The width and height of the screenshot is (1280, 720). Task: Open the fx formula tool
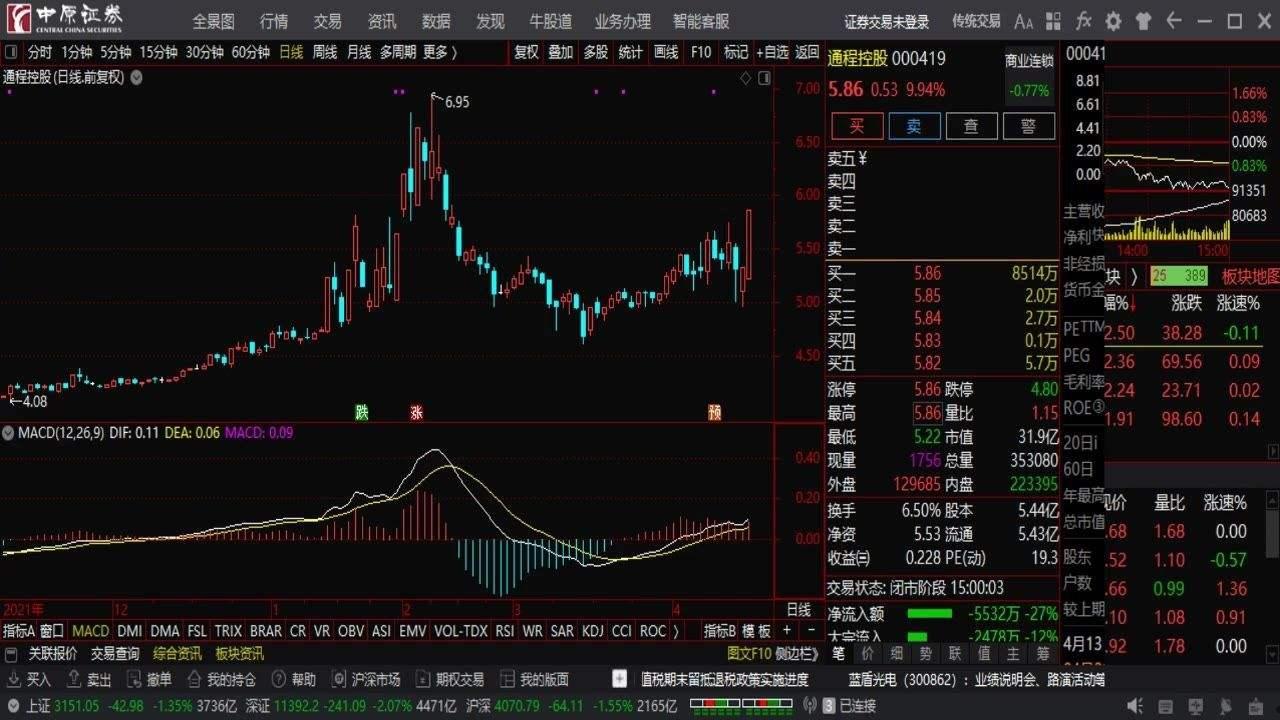pyautogui.click(x=1083, y=21)
